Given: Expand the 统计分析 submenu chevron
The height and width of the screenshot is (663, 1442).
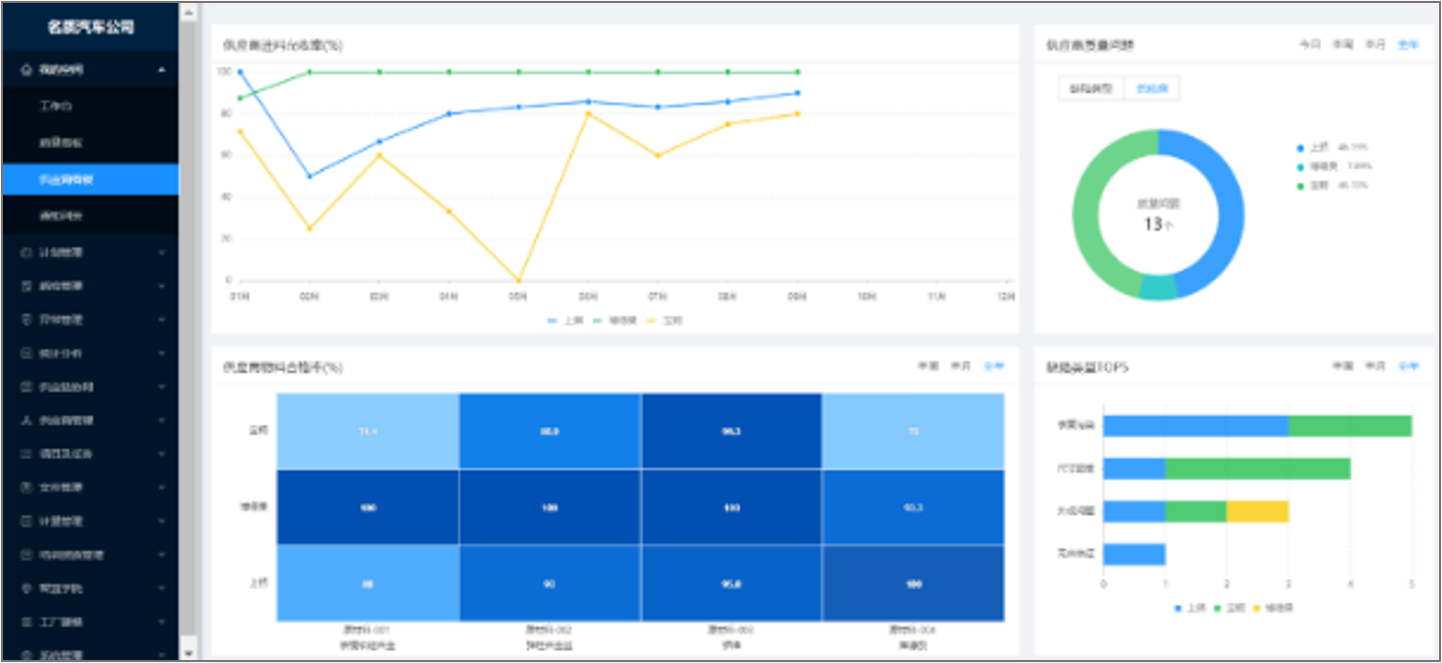Looking at the screenshot, I should pyautogui.click(x=162, y=354).
